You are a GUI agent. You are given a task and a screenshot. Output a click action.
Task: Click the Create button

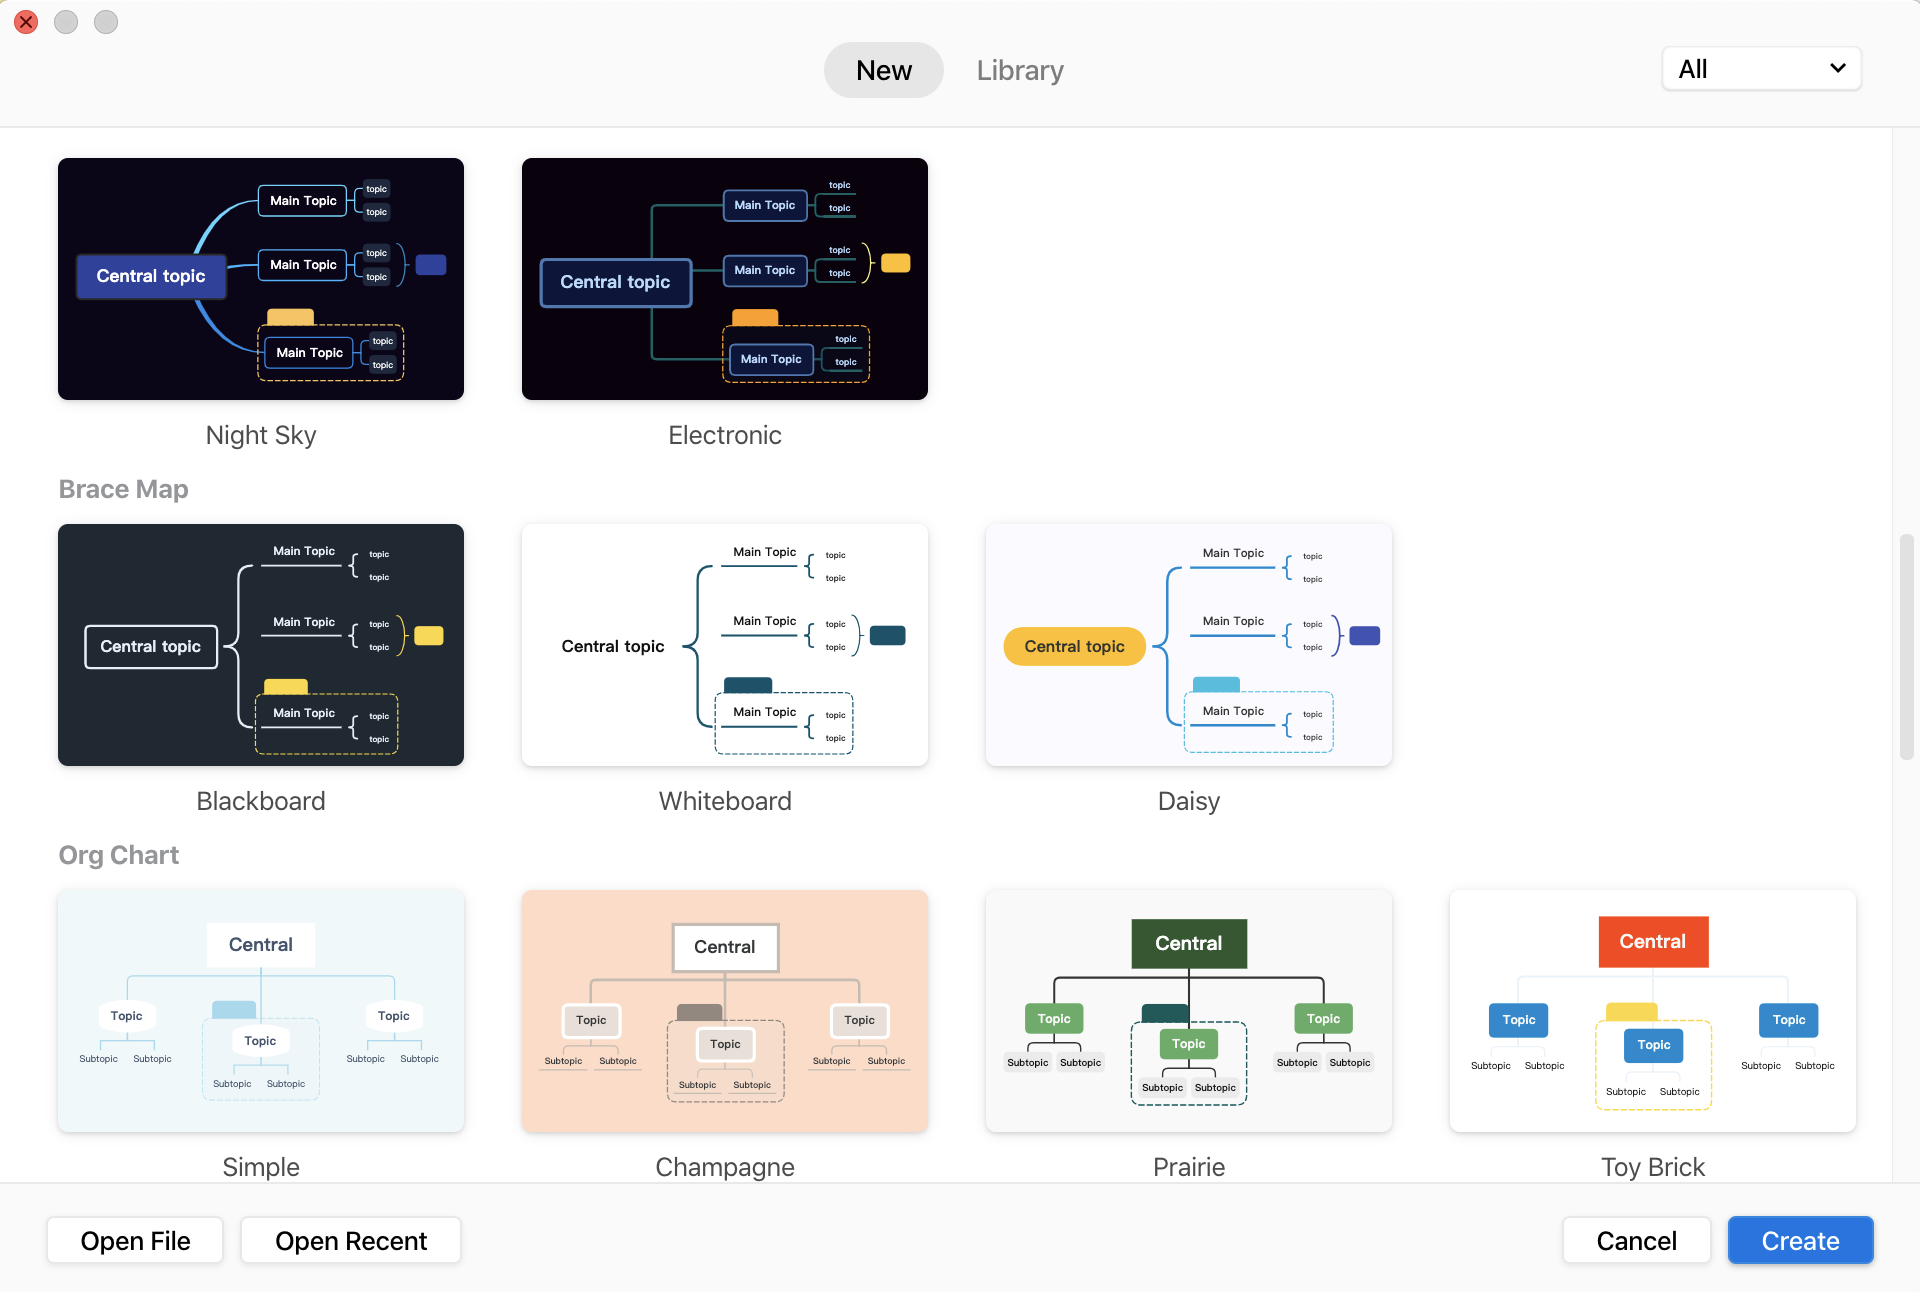pyautogui.click(x=1800, y=1240)
